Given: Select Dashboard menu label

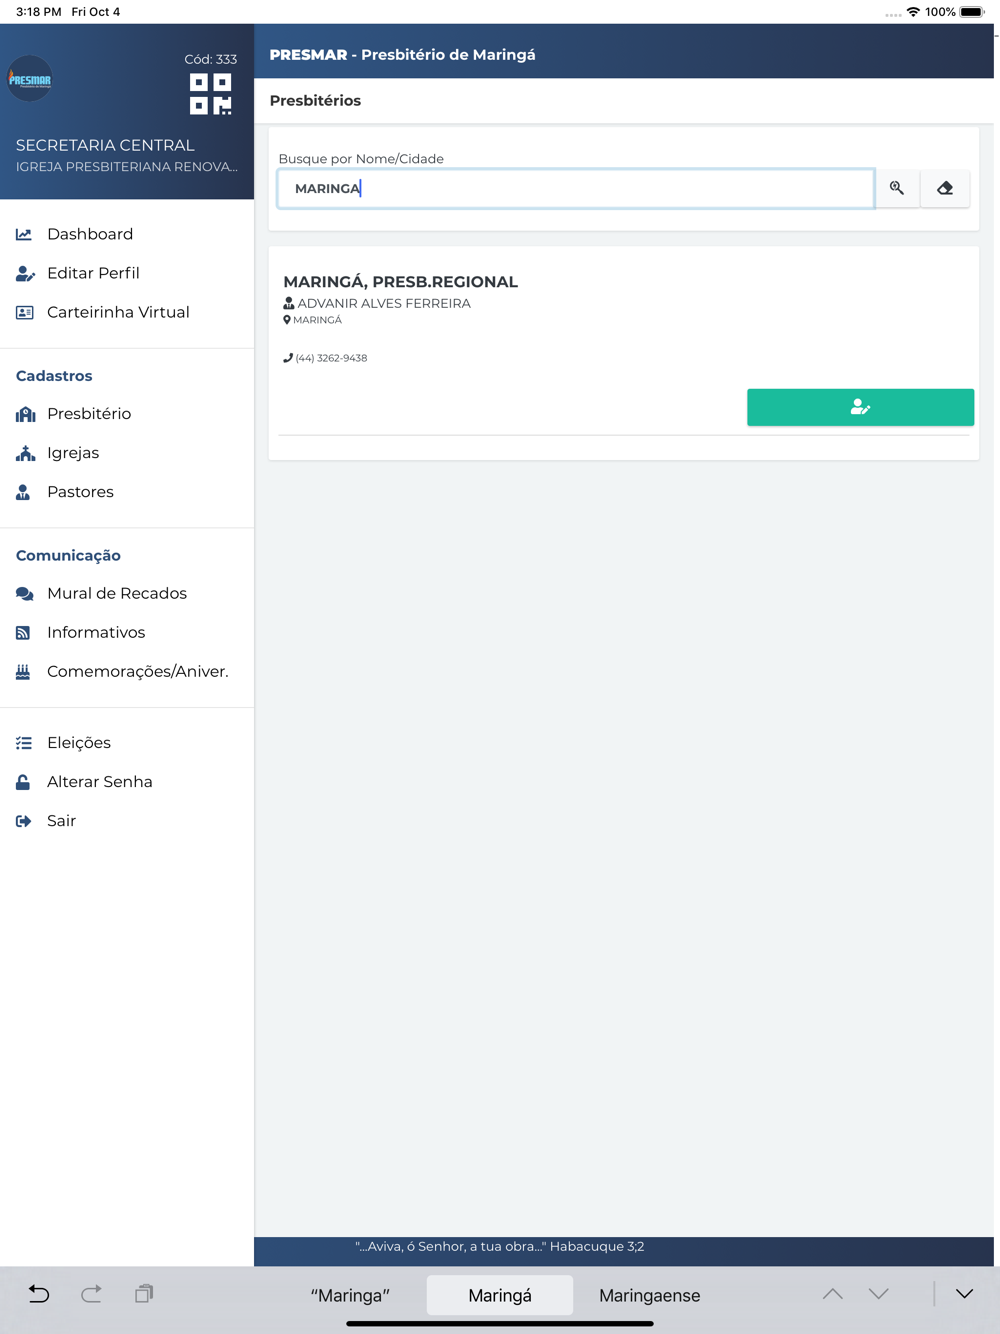Looking at the screenshot, I should (x=90, y=234).
